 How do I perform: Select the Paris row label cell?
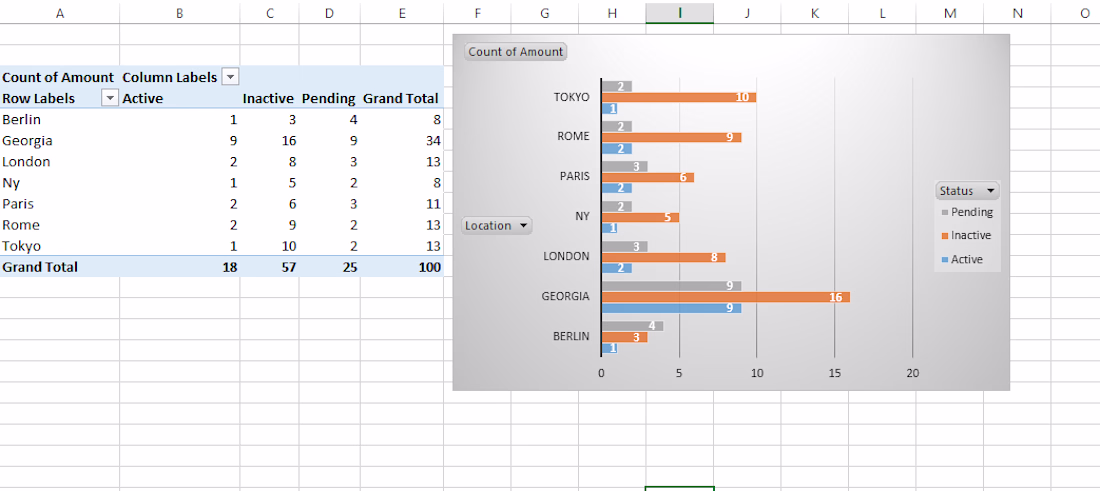(x=60, y=203)
